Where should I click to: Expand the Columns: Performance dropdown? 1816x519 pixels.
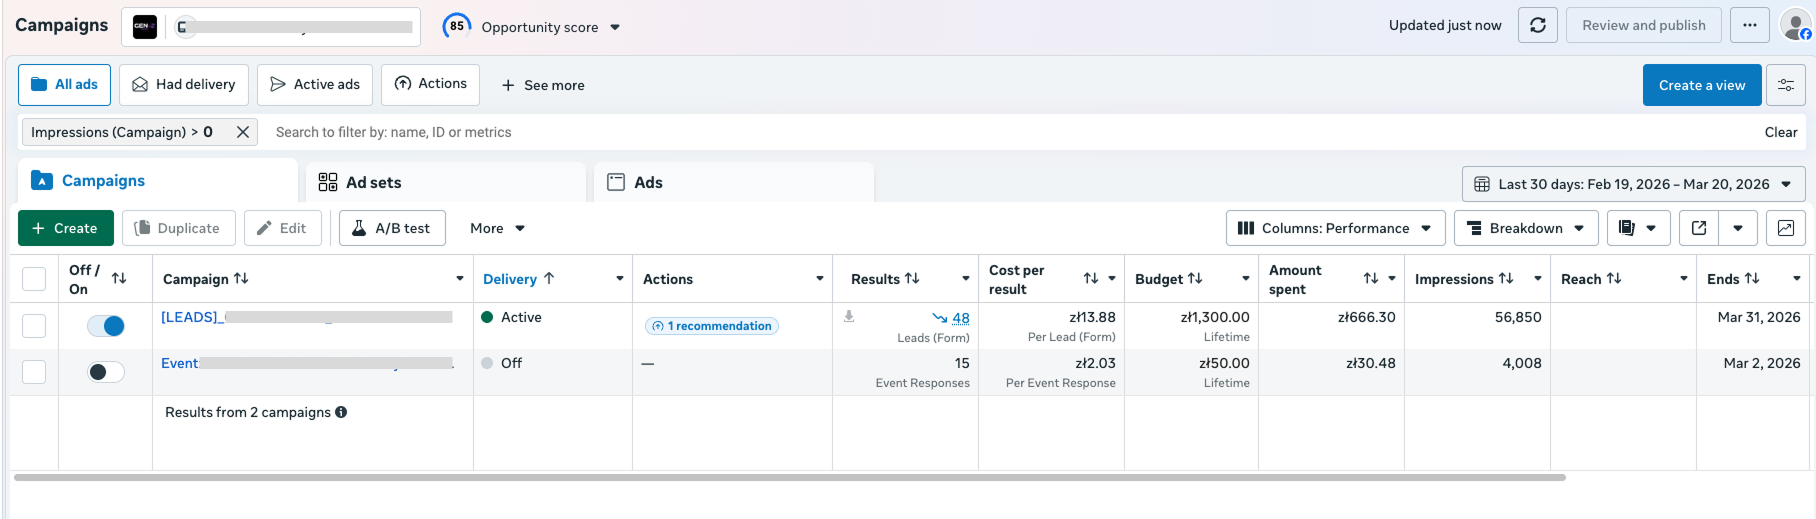point(1335,228)
